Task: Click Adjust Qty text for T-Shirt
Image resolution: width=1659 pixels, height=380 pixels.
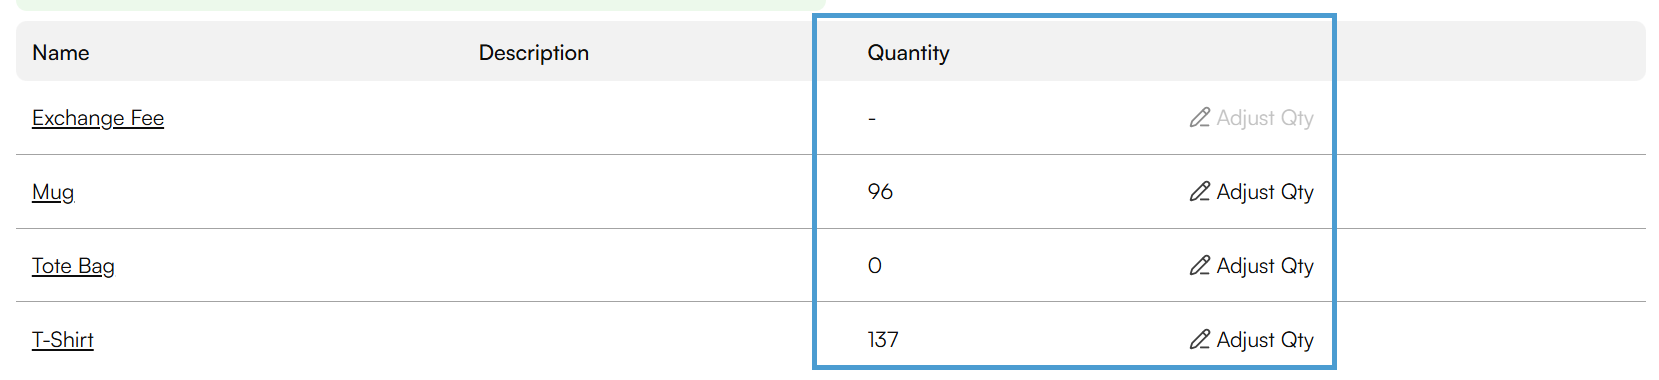Action: point(1265,340)
